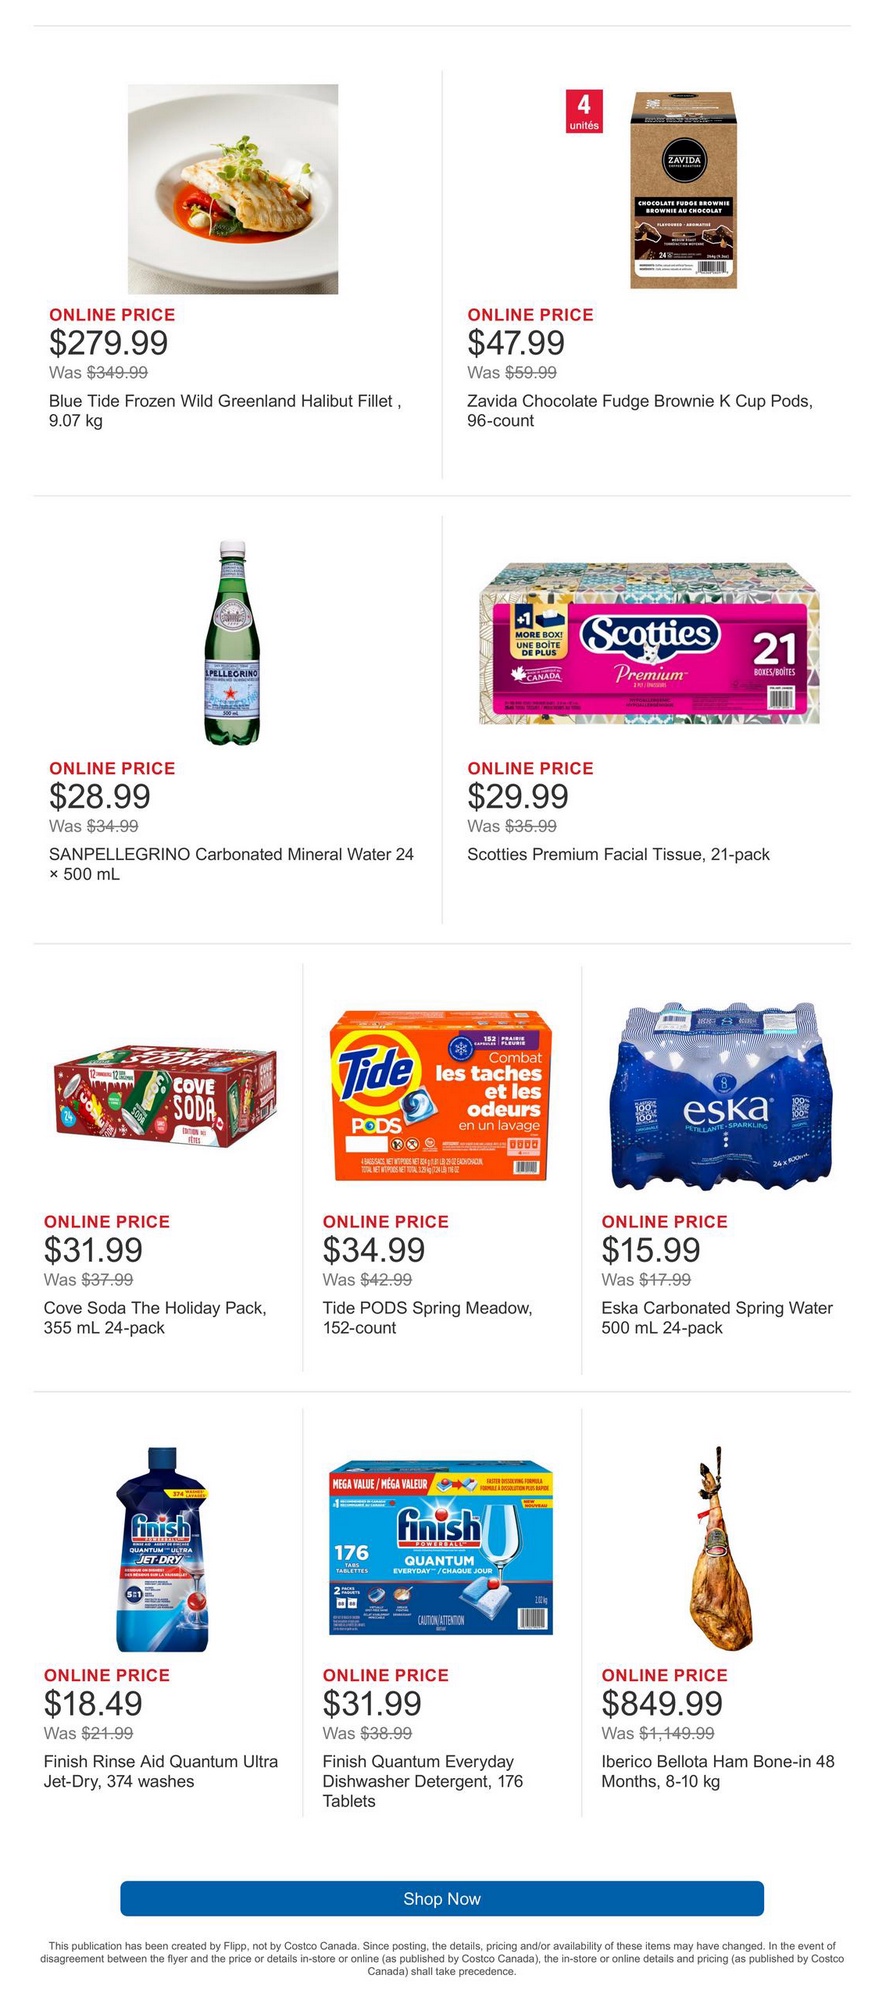
Task: Click the red 4 unités badge
Action: click(x=584, y=111)
